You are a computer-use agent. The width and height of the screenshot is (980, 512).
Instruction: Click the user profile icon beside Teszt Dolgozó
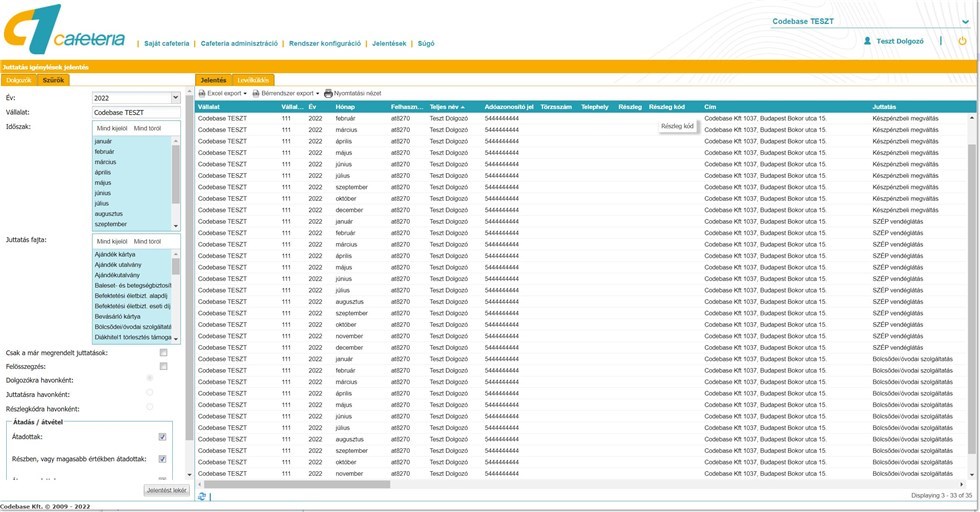click(x=867, y=41)
